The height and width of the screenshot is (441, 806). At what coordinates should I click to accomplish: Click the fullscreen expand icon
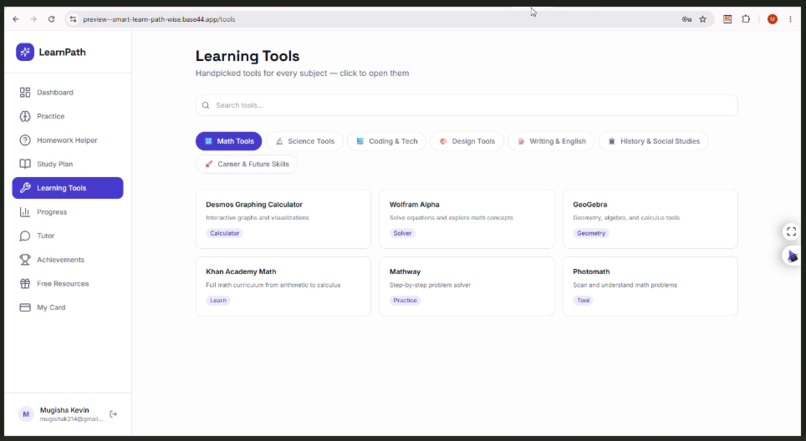792,232
